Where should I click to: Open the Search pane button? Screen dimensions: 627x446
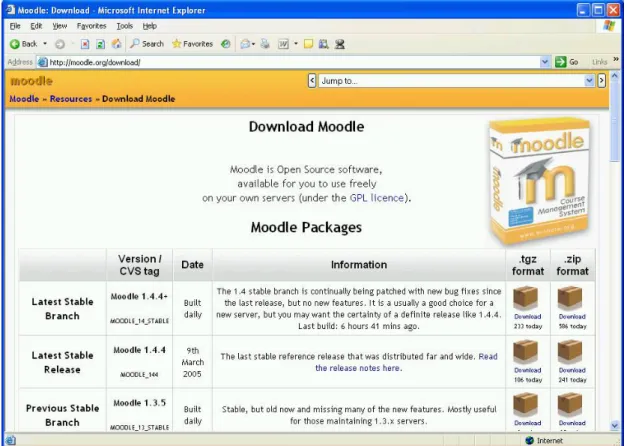click(x=147, y=44)
